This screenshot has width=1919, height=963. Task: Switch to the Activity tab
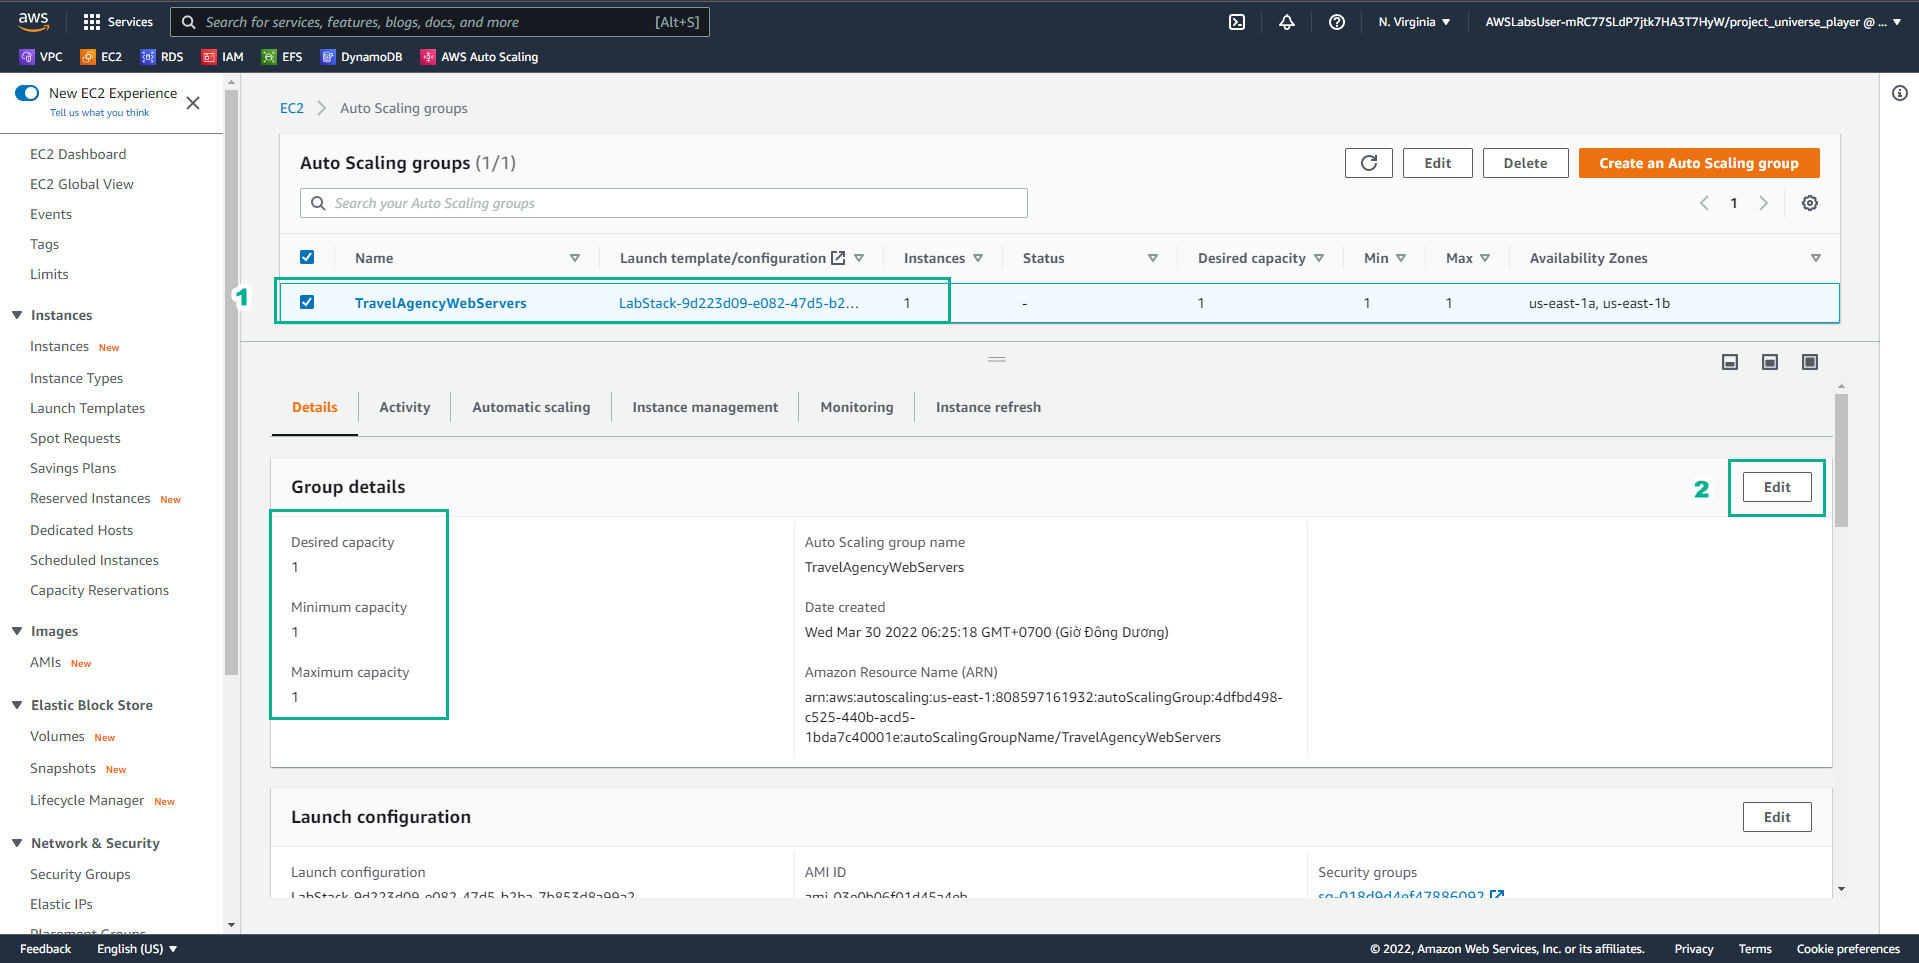[405, 407]
